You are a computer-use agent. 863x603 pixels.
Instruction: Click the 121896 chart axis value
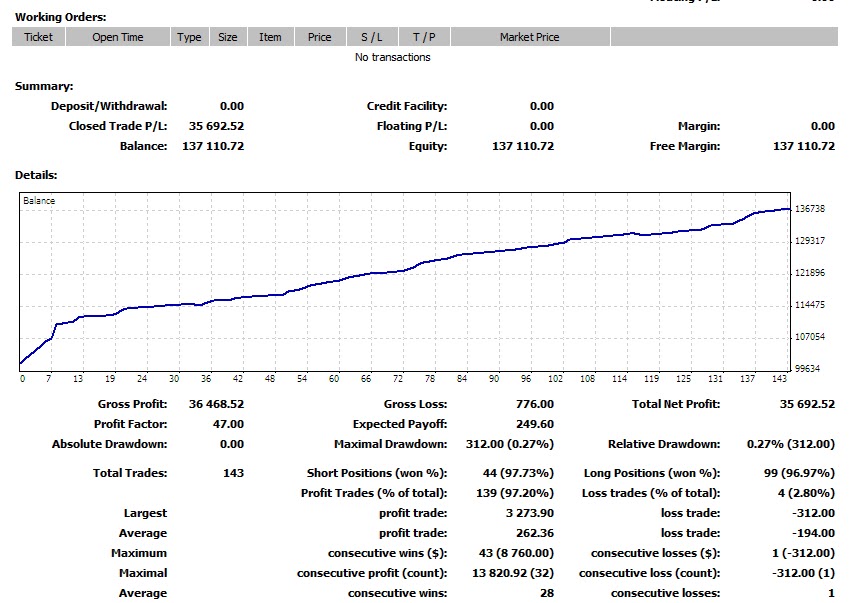coord(810,273)
